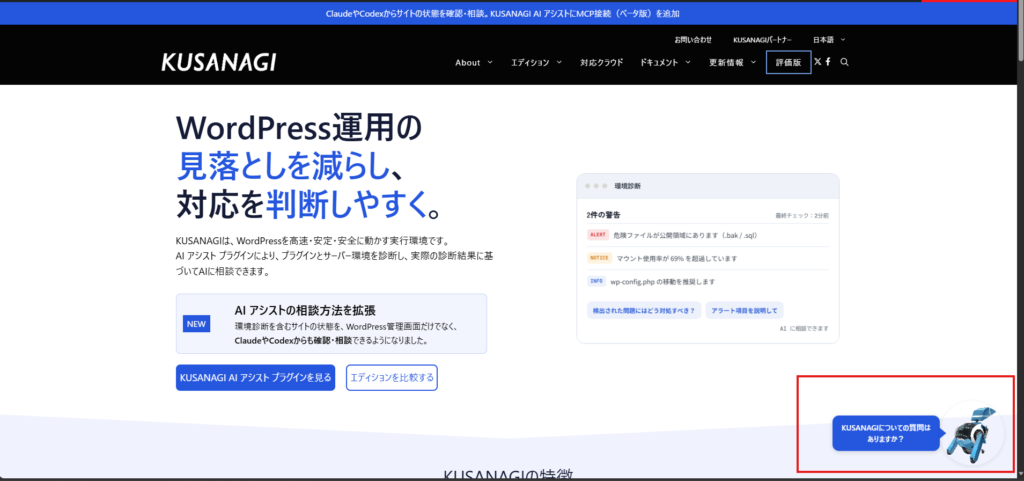Open the KUSANAGIパートナー link
The image size is (1024, 481).
click(x=762, y=40)
